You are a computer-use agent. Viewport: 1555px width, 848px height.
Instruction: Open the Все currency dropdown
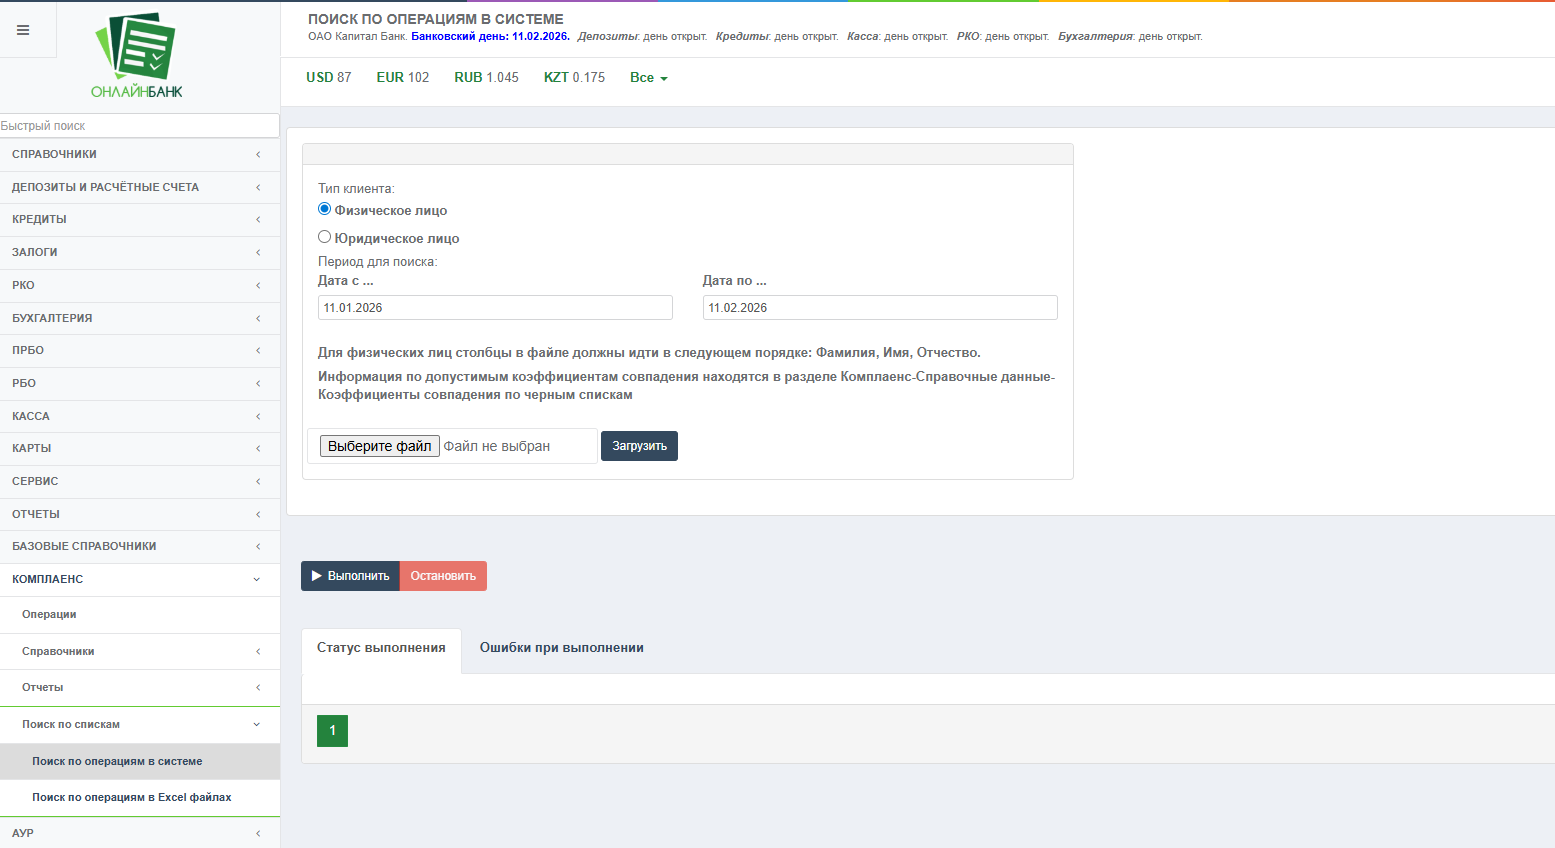(648, 78)
